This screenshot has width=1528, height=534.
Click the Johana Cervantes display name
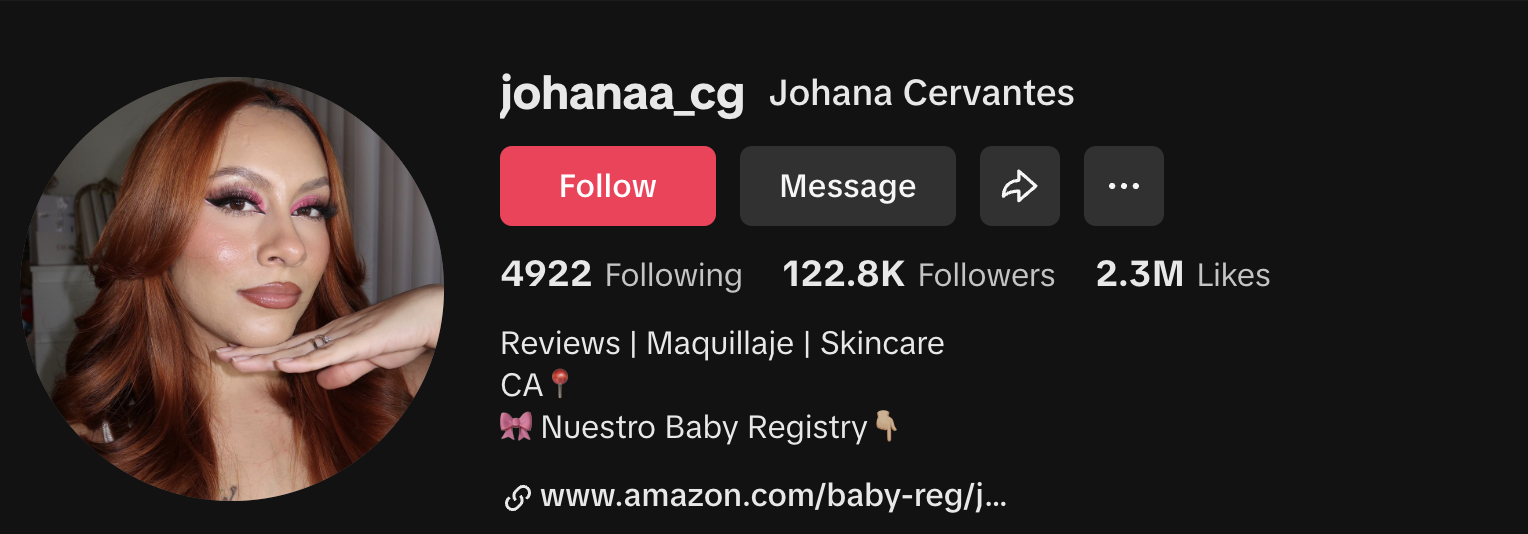922,94
